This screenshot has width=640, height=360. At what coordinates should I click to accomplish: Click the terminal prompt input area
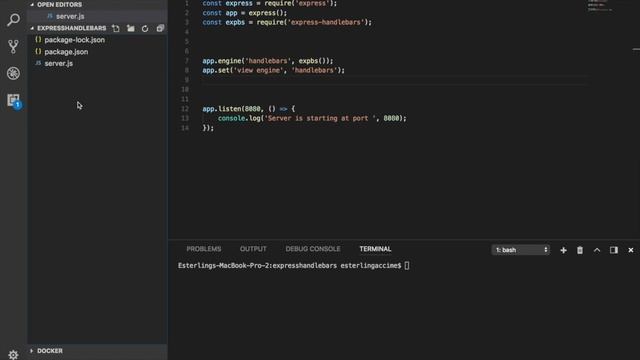[x=407, y=266]
